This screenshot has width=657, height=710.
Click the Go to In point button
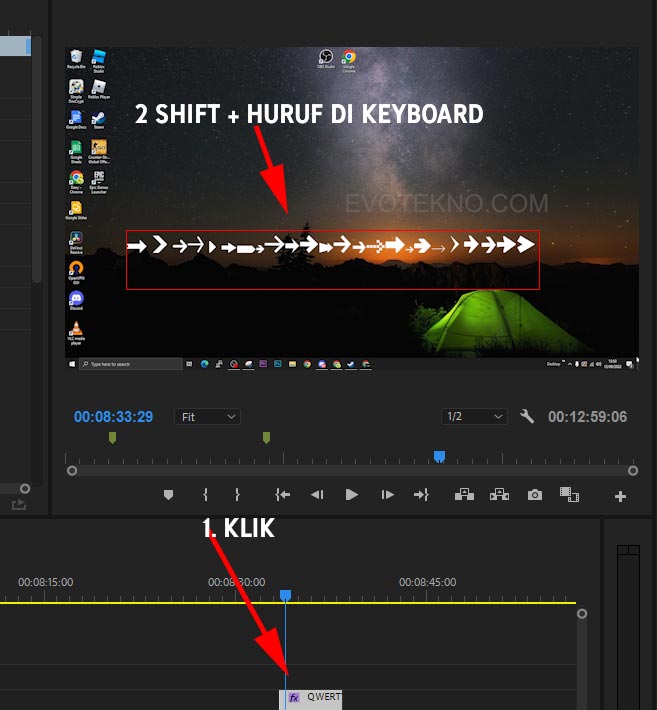tap(283, 494)
